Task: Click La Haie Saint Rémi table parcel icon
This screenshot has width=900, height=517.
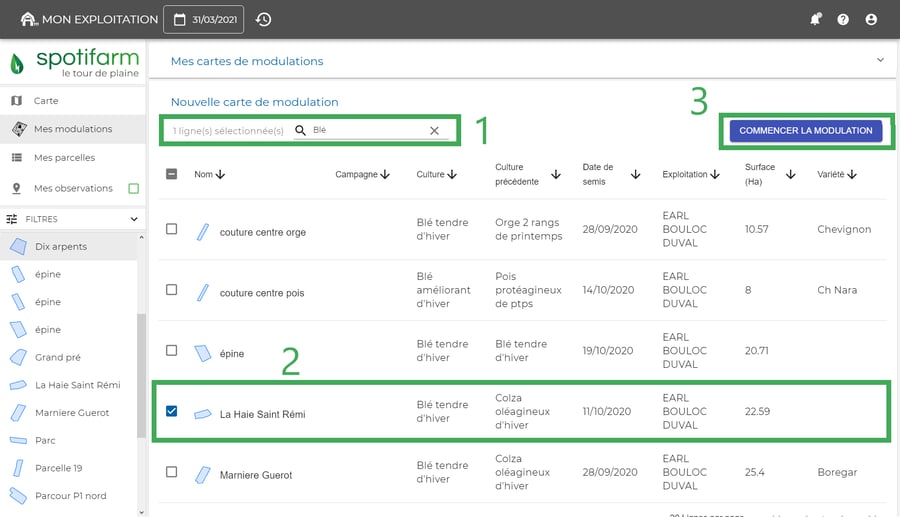Action: [203, 414]
